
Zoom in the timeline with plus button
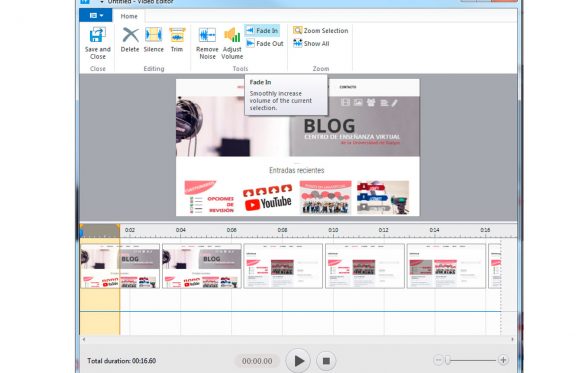pos(503,360)
